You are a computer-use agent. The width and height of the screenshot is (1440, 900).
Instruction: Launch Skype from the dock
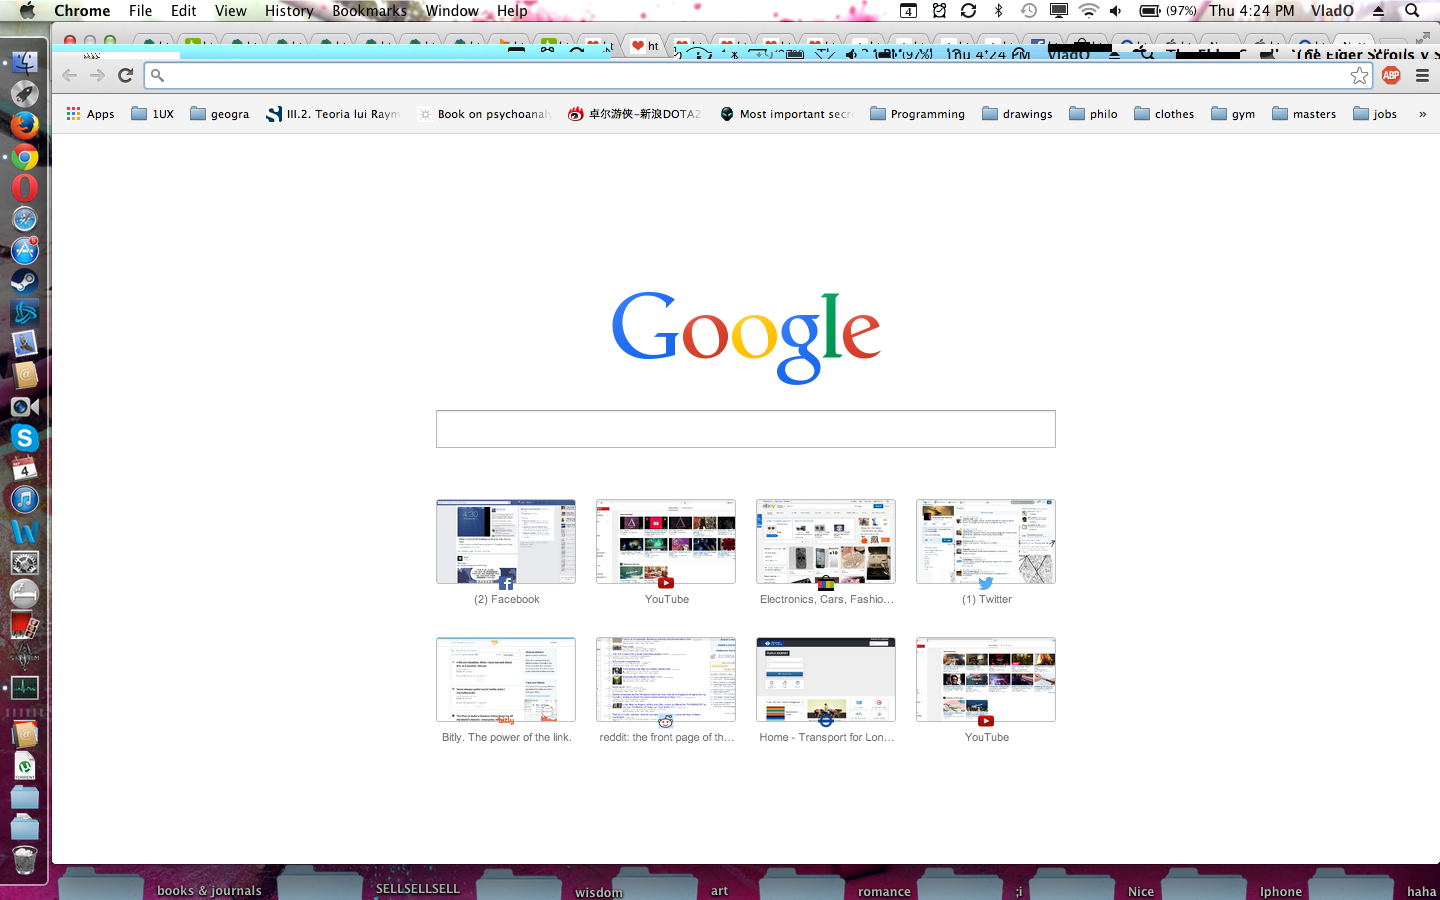coord(24,438)
